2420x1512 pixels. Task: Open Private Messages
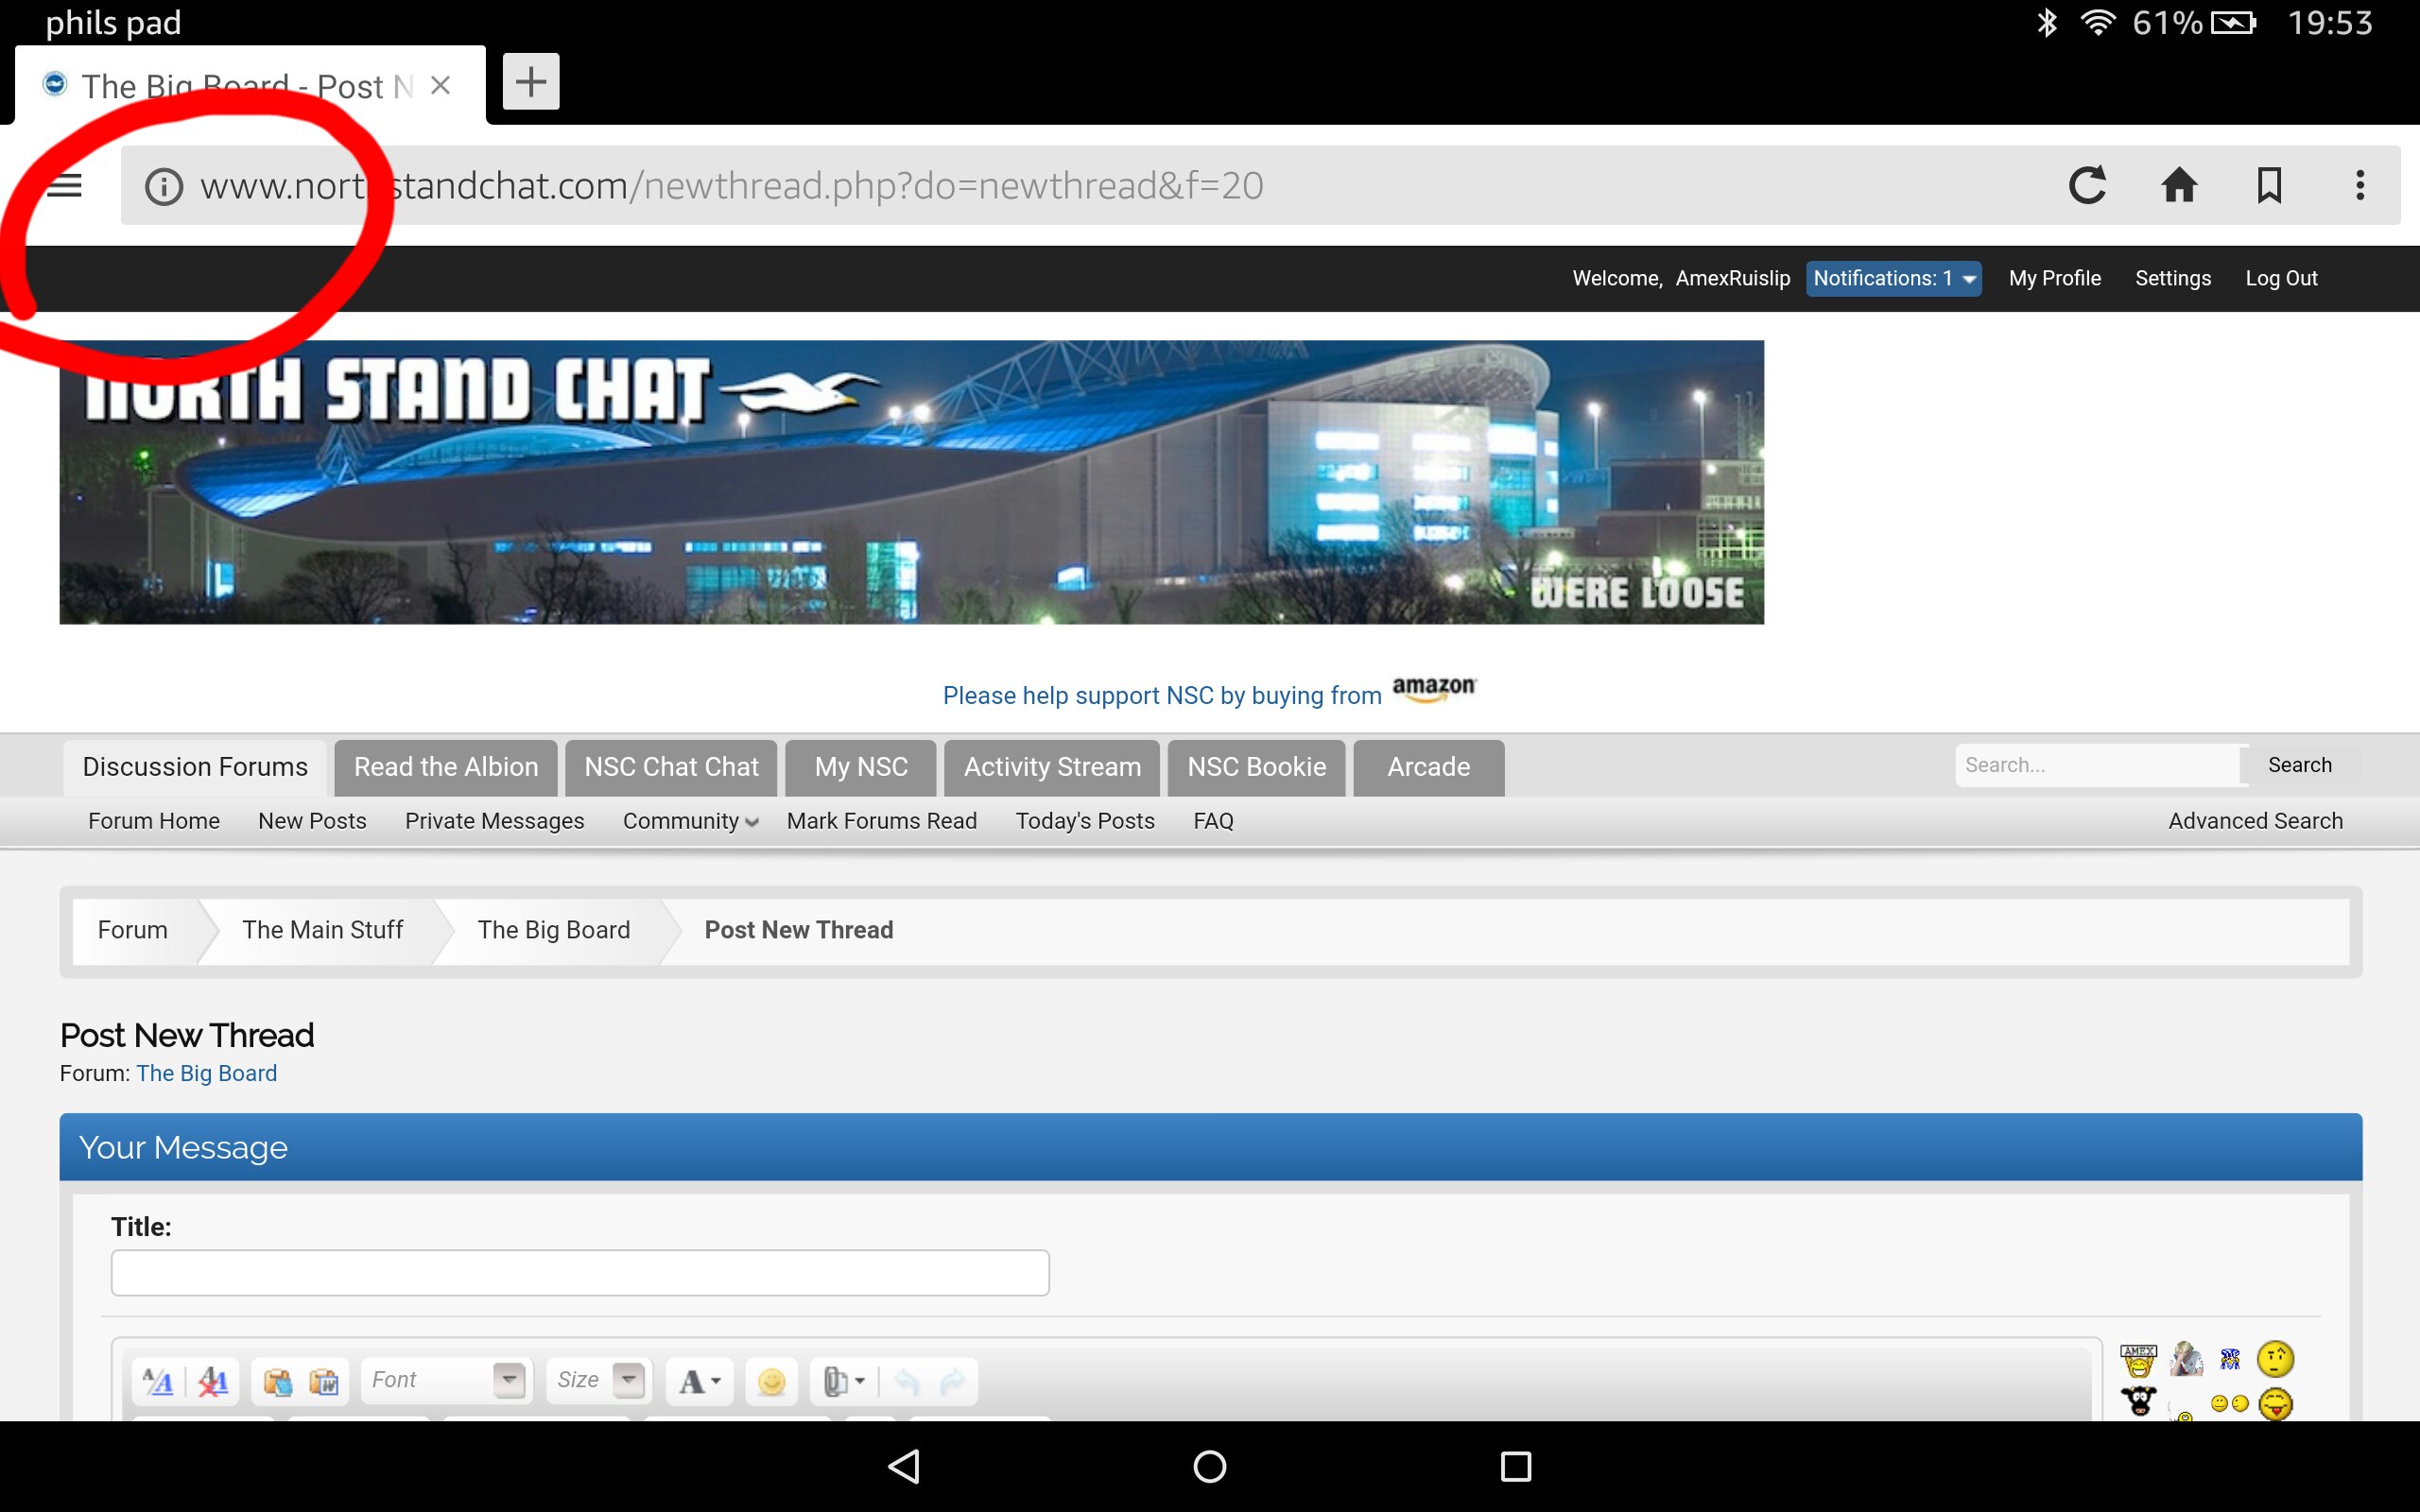pyautogui.click(x=494, y=821)
